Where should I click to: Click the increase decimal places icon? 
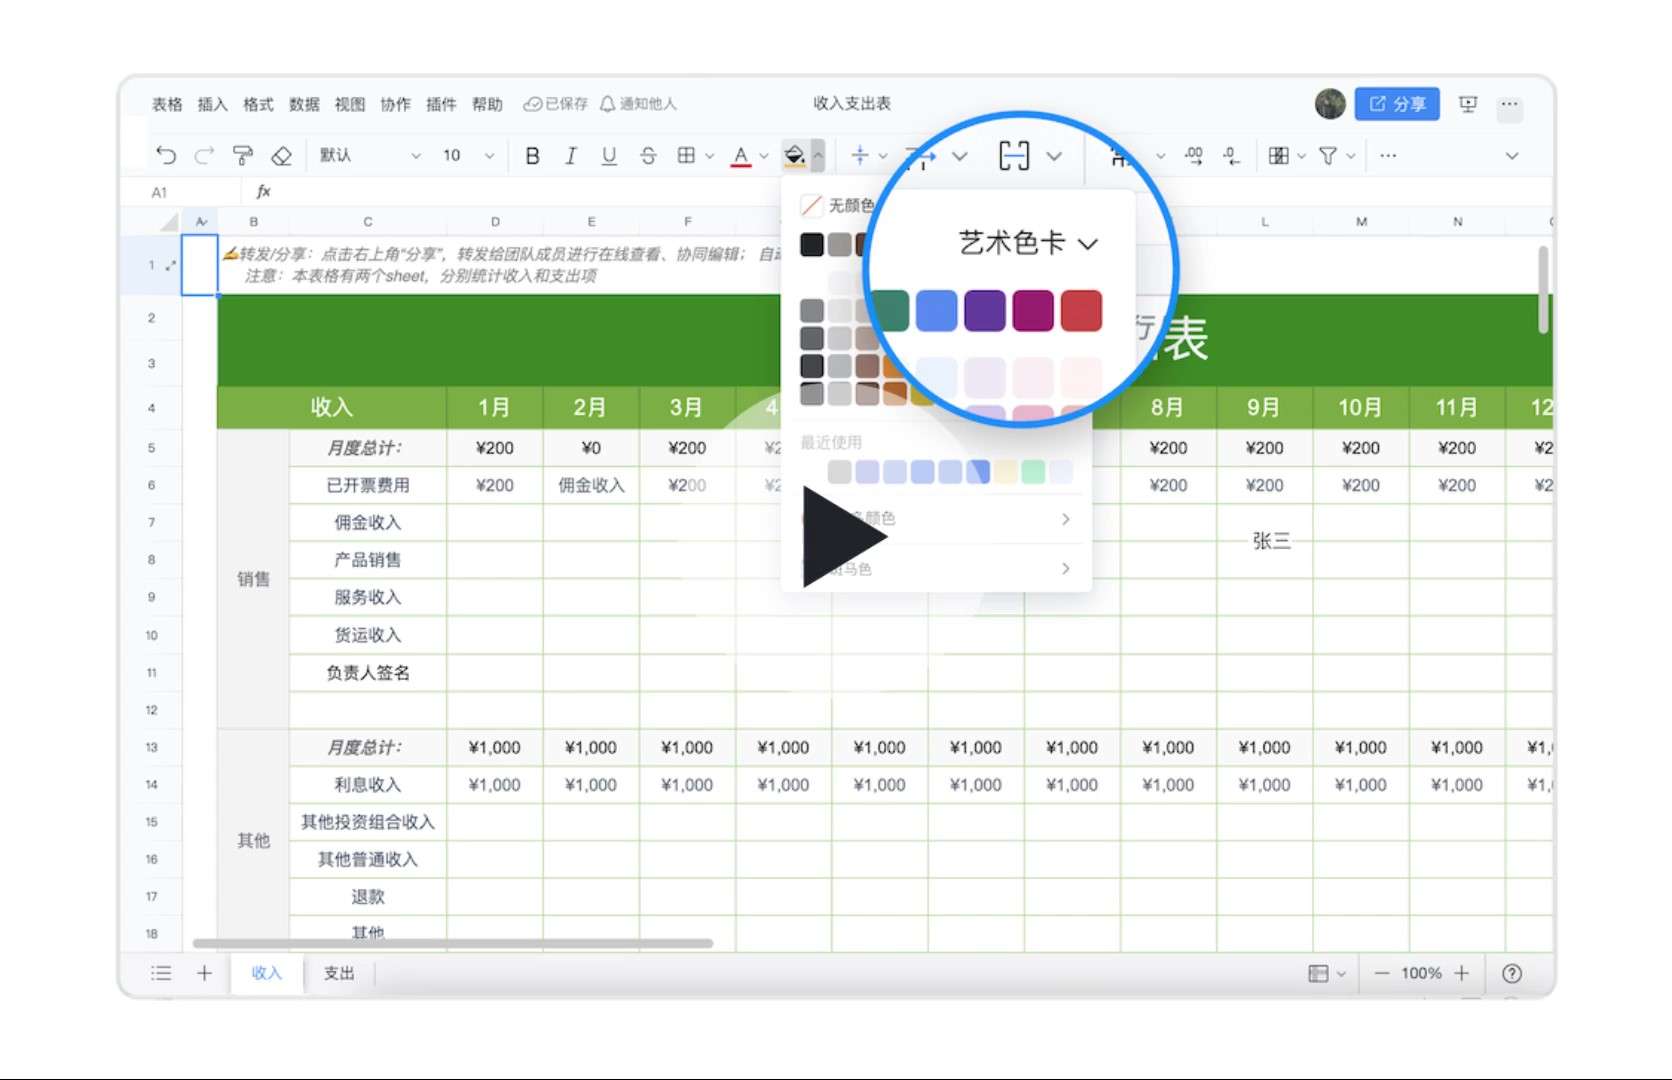[1194, 155]
